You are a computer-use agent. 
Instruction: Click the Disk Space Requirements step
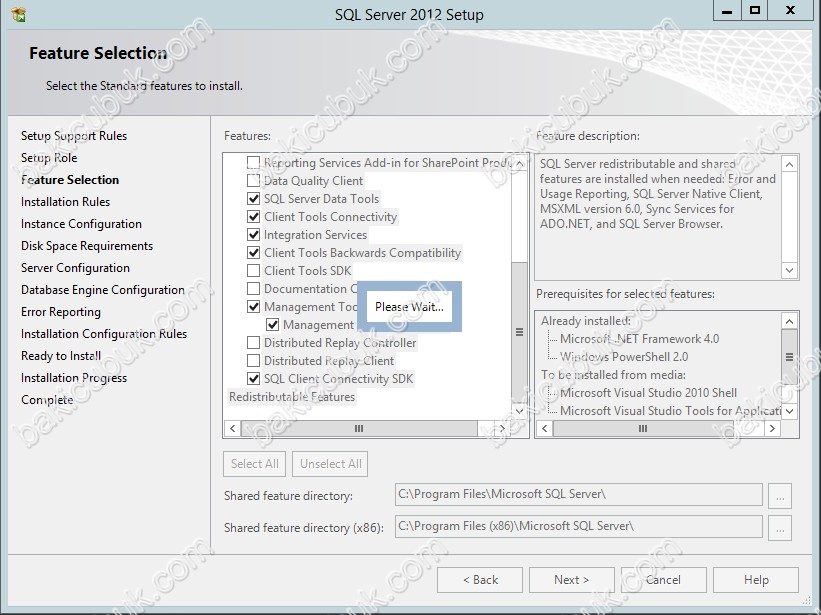click(x=87, y=246)
